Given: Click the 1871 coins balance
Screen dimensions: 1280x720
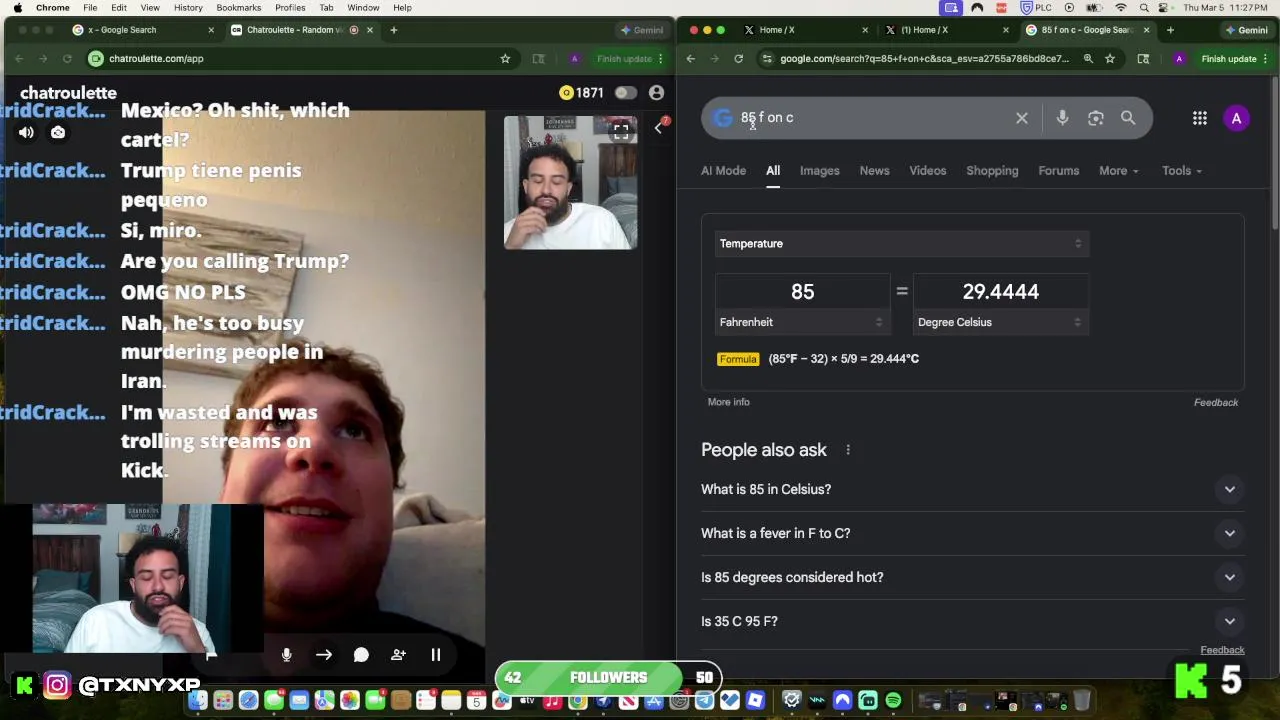Looking at the screenshot, I should pos(582,93).
